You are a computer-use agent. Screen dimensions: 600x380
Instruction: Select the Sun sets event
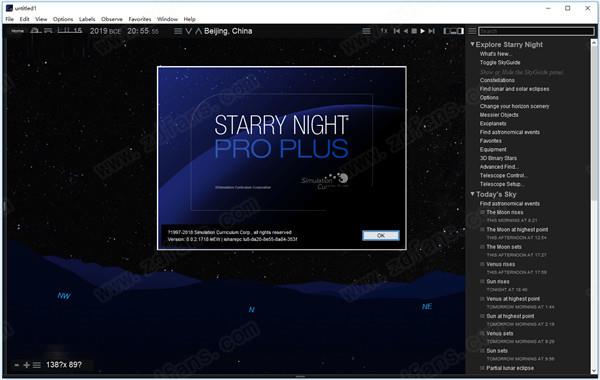497,351
